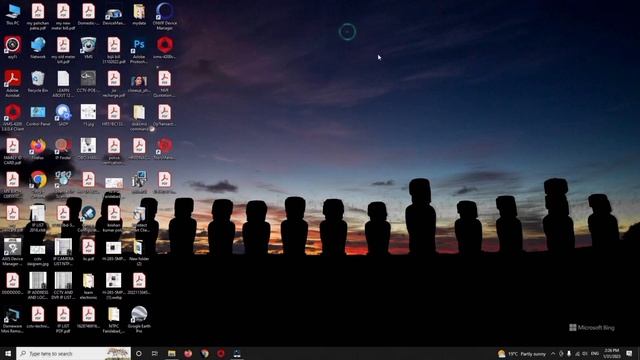640x360 pixels.
Task: Open the Windows Start menu
Action: coord(8,353)
